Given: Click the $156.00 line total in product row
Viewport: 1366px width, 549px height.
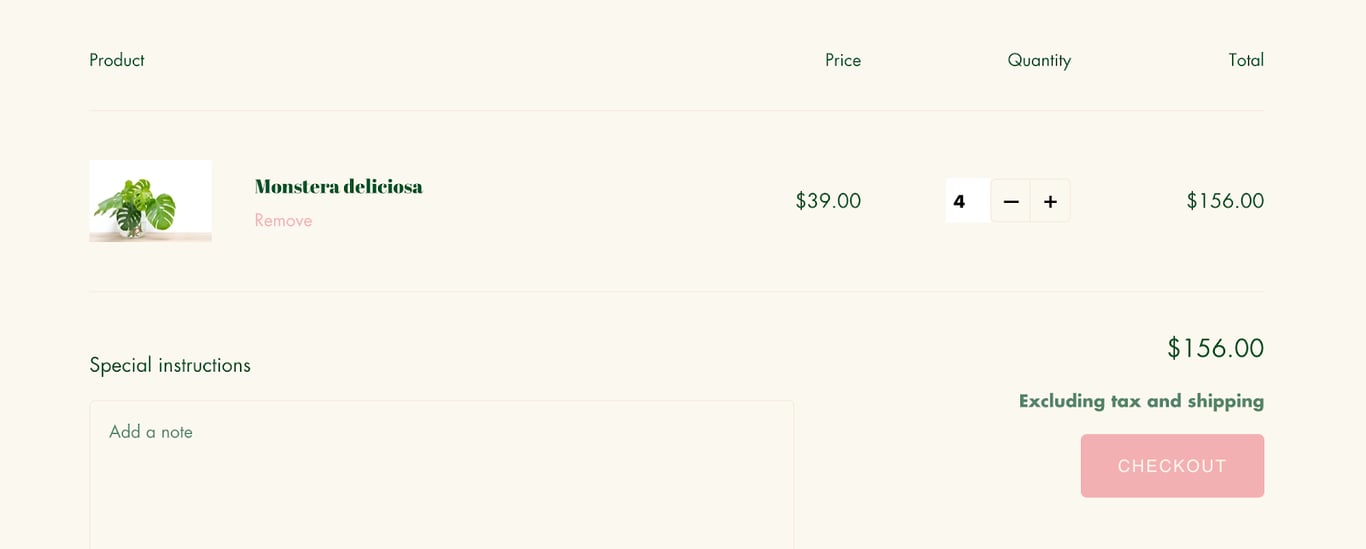Looking at the screenshot, I should (1225, 201).
